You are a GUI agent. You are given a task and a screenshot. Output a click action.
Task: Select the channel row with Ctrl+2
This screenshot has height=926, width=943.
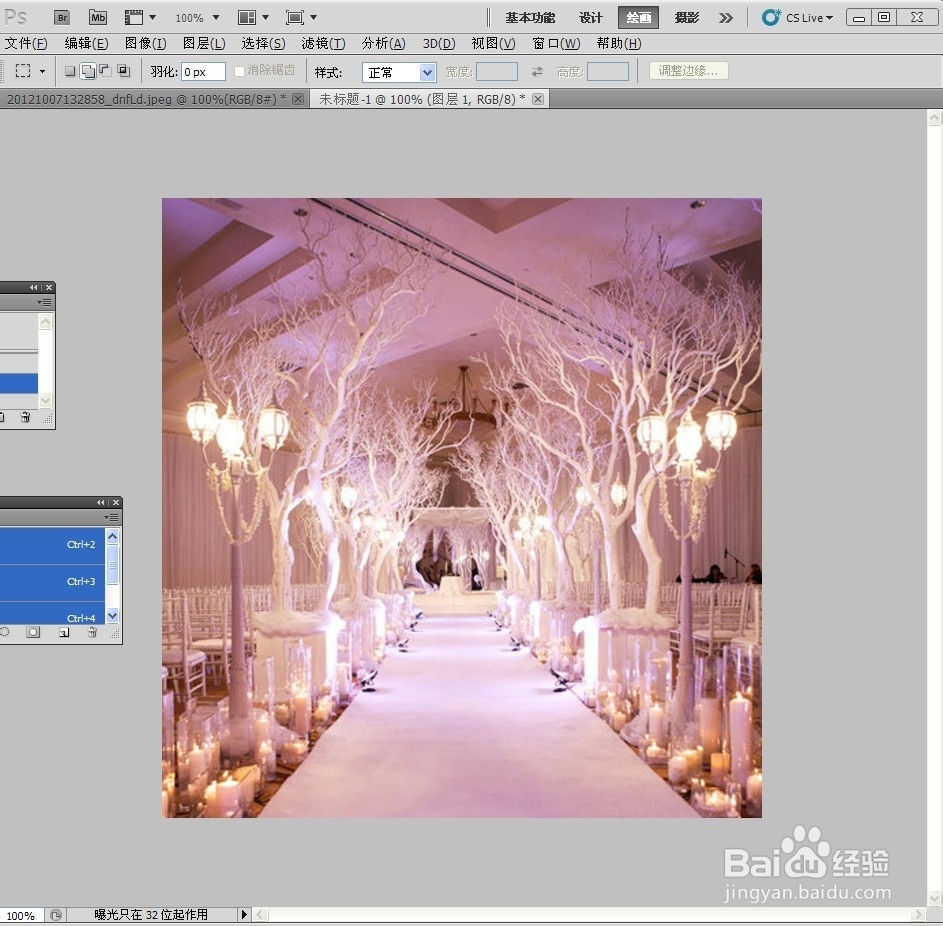pyautogui.click(x=52, y=545)
